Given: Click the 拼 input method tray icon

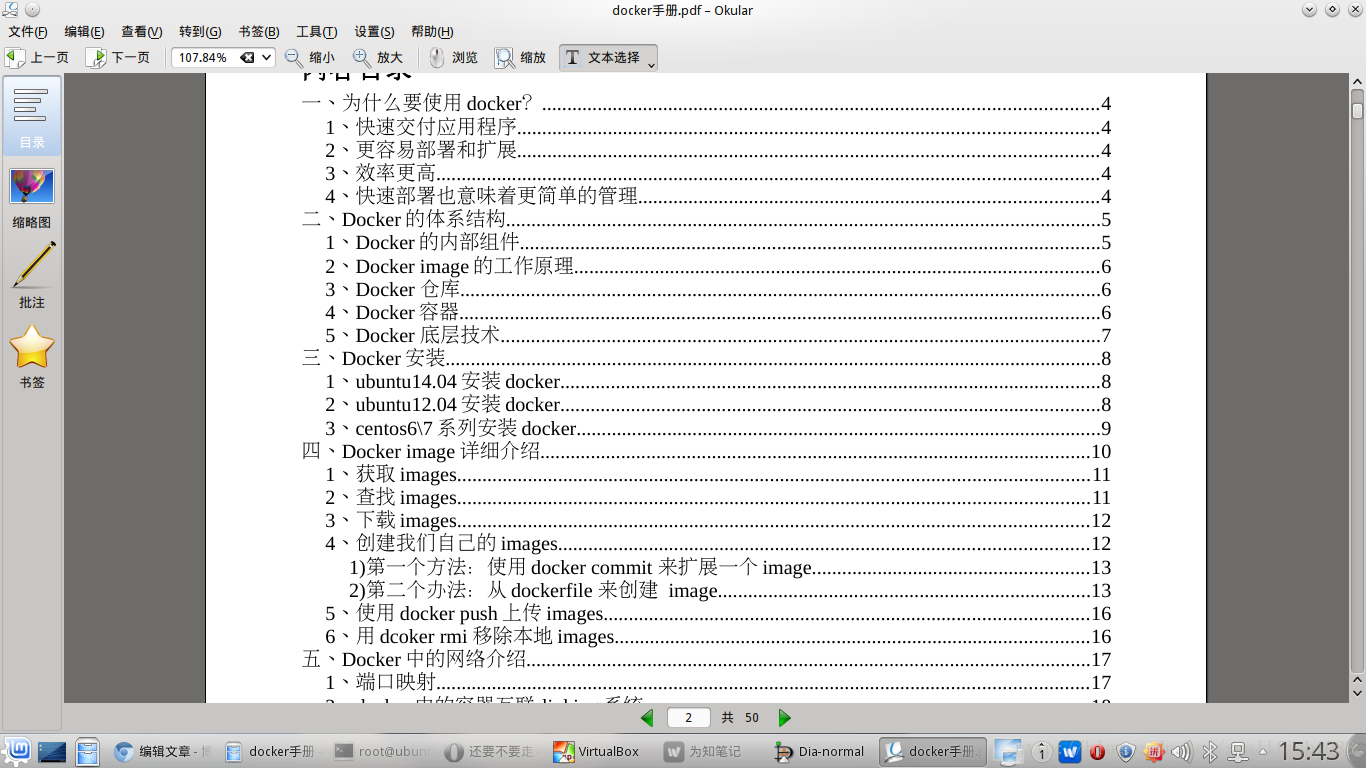Looking at the screenshot, I should 1153,752.
